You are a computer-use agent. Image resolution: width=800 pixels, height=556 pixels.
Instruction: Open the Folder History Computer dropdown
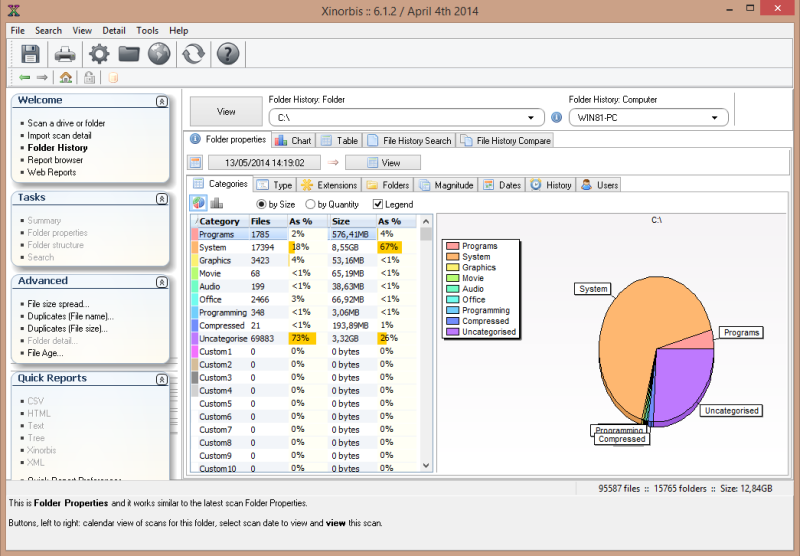715,118
